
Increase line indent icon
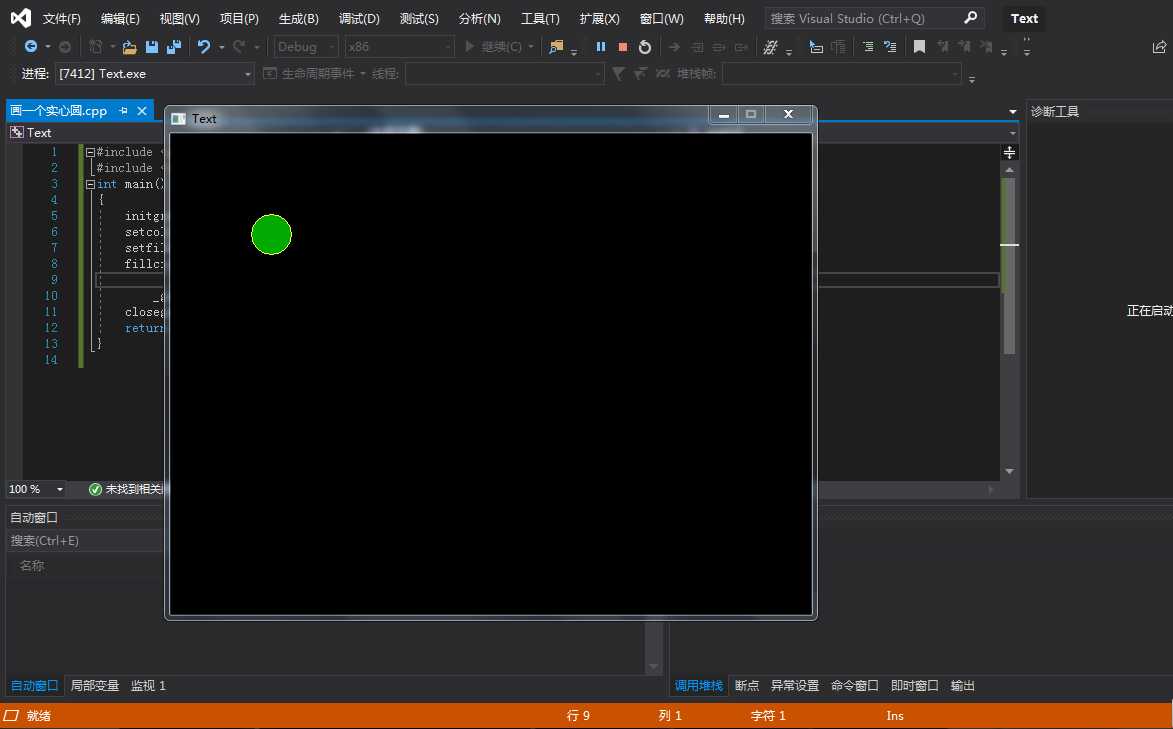pyautogui.click(x=889, y=47)
